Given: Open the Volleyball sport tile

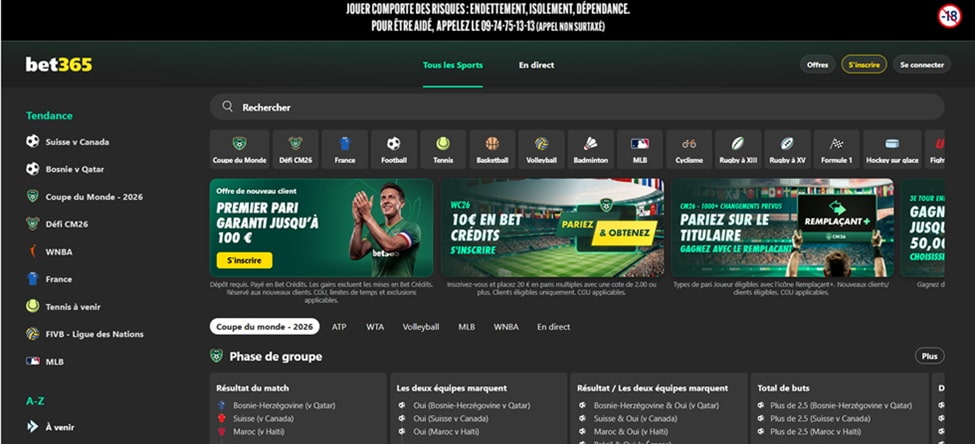Looking at the screenshot, I should click(541, 149).
